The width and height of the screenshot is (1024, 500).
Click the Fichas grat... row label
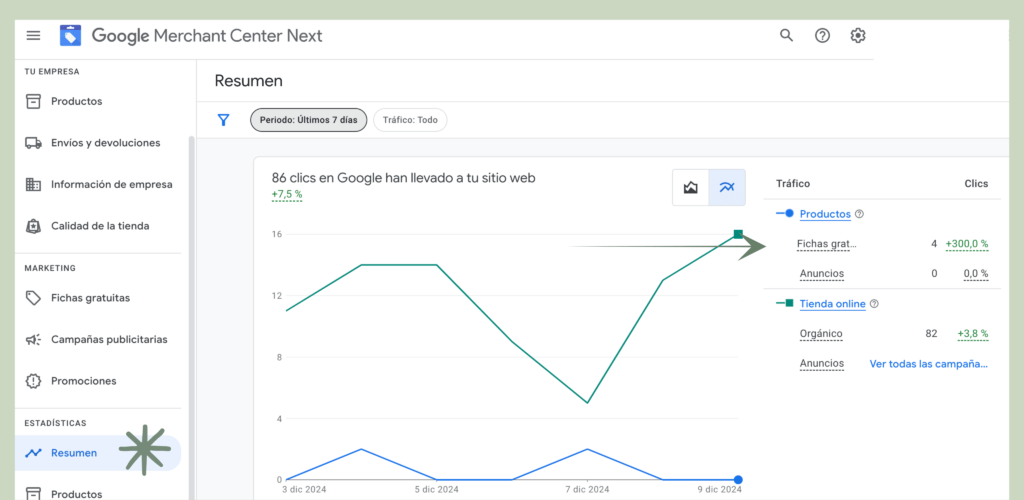tap(826, 244)
